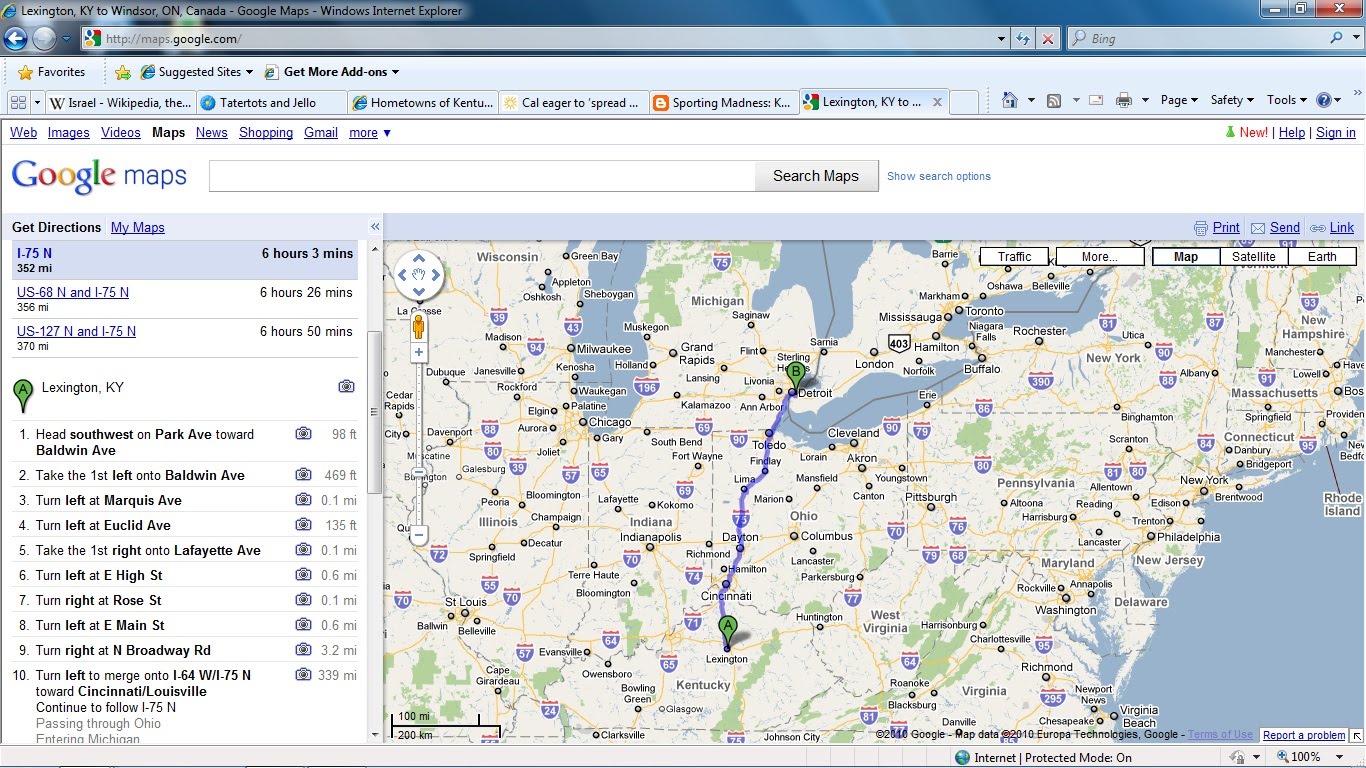Click the map zoom out minus button
1366x768 pixels.
pos(419,536)
